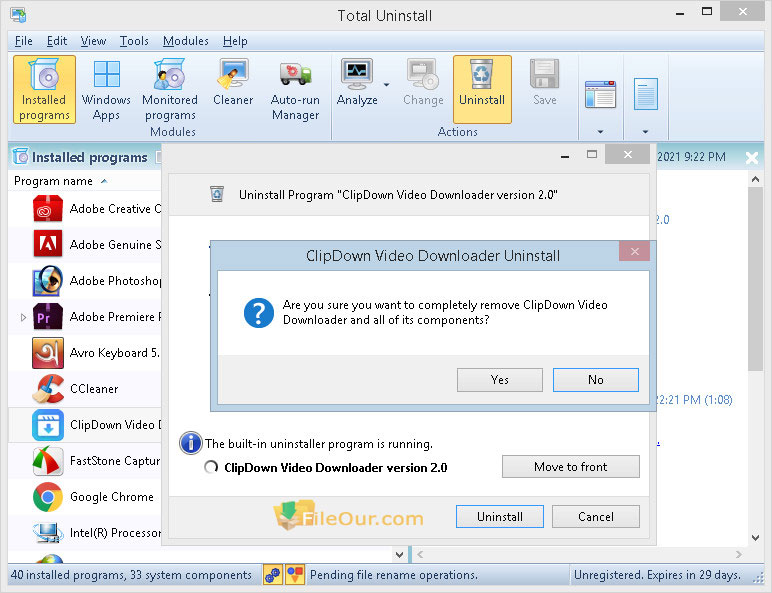Screen dimensions: 772x593
Task: Click the vertical scrollbar up arrow
Action: pos(755,180)
